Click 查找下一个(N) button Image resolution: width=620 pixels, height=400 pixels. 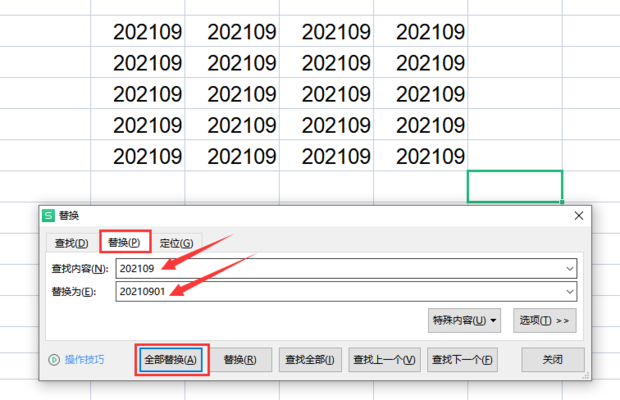pos(460,359)
